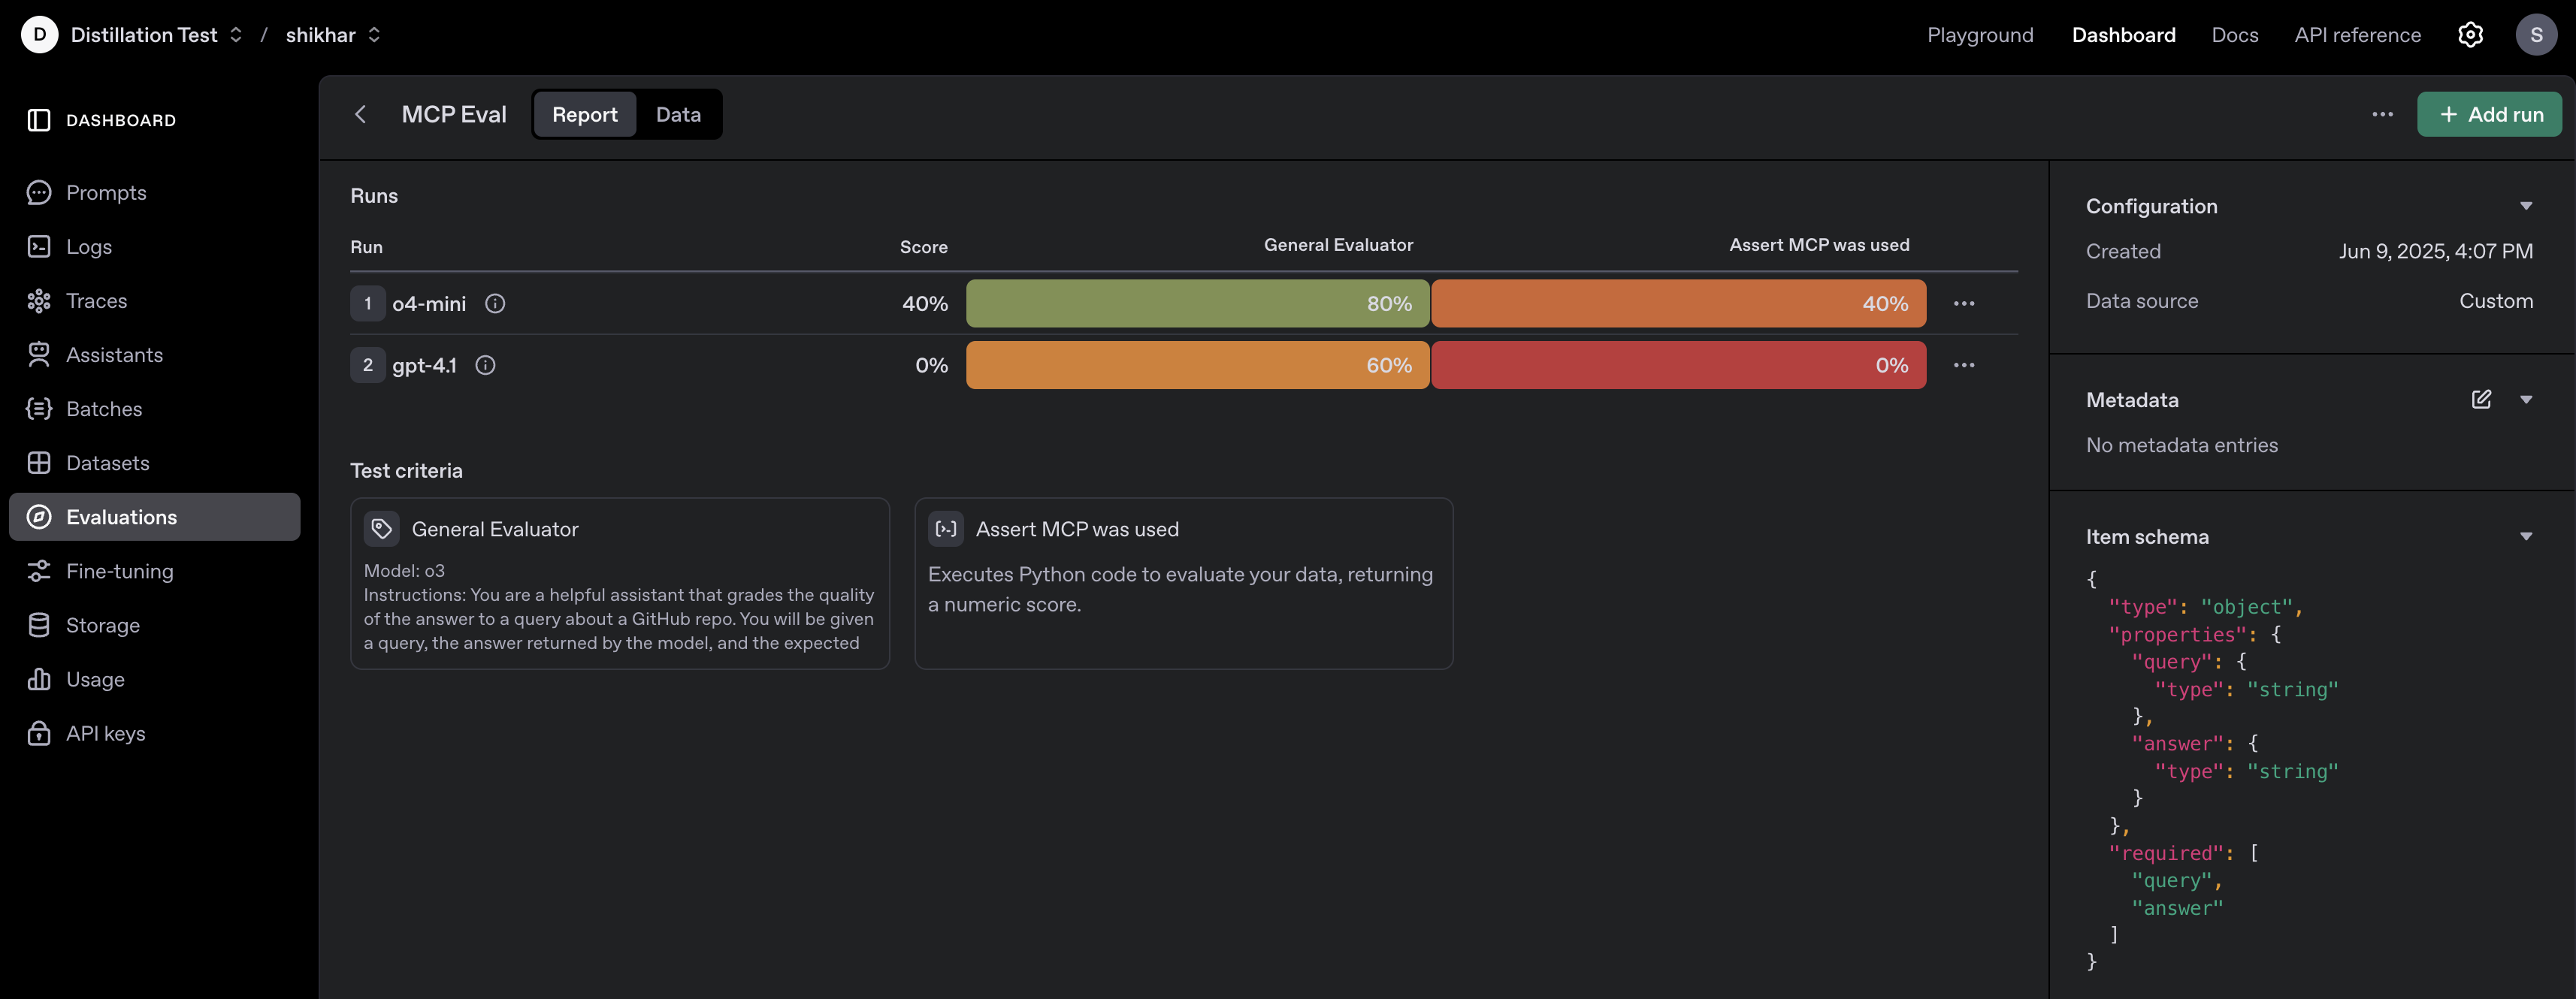Screen dimensions: 2576x999
Task: Switch to the Data tab
Action: click(x=678, y=114)
